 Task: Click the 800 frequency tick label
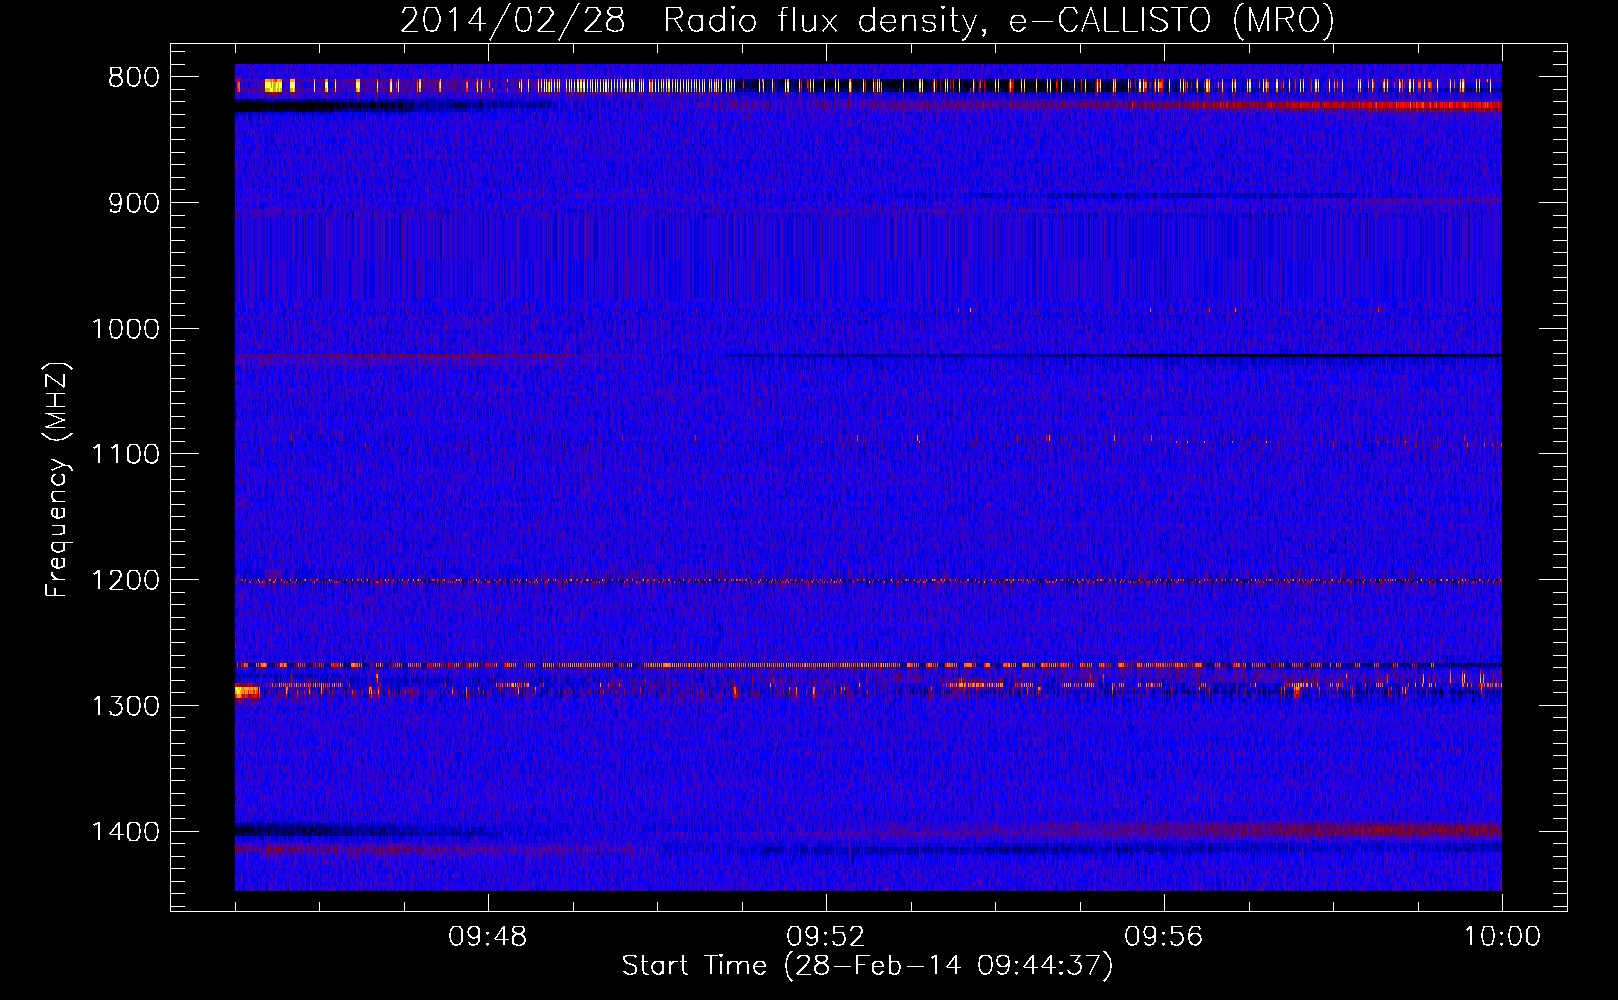(x=133, y=77)
